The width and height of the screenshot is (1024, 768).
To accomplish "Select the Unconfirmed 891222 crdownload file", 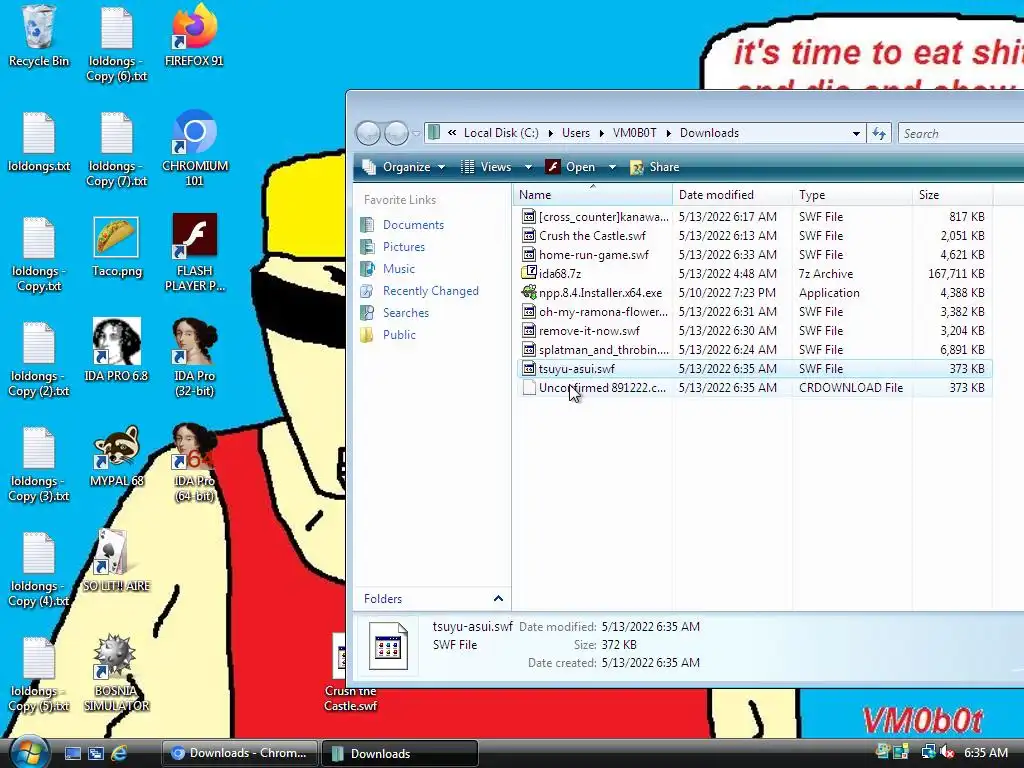I will click(754, 388).
